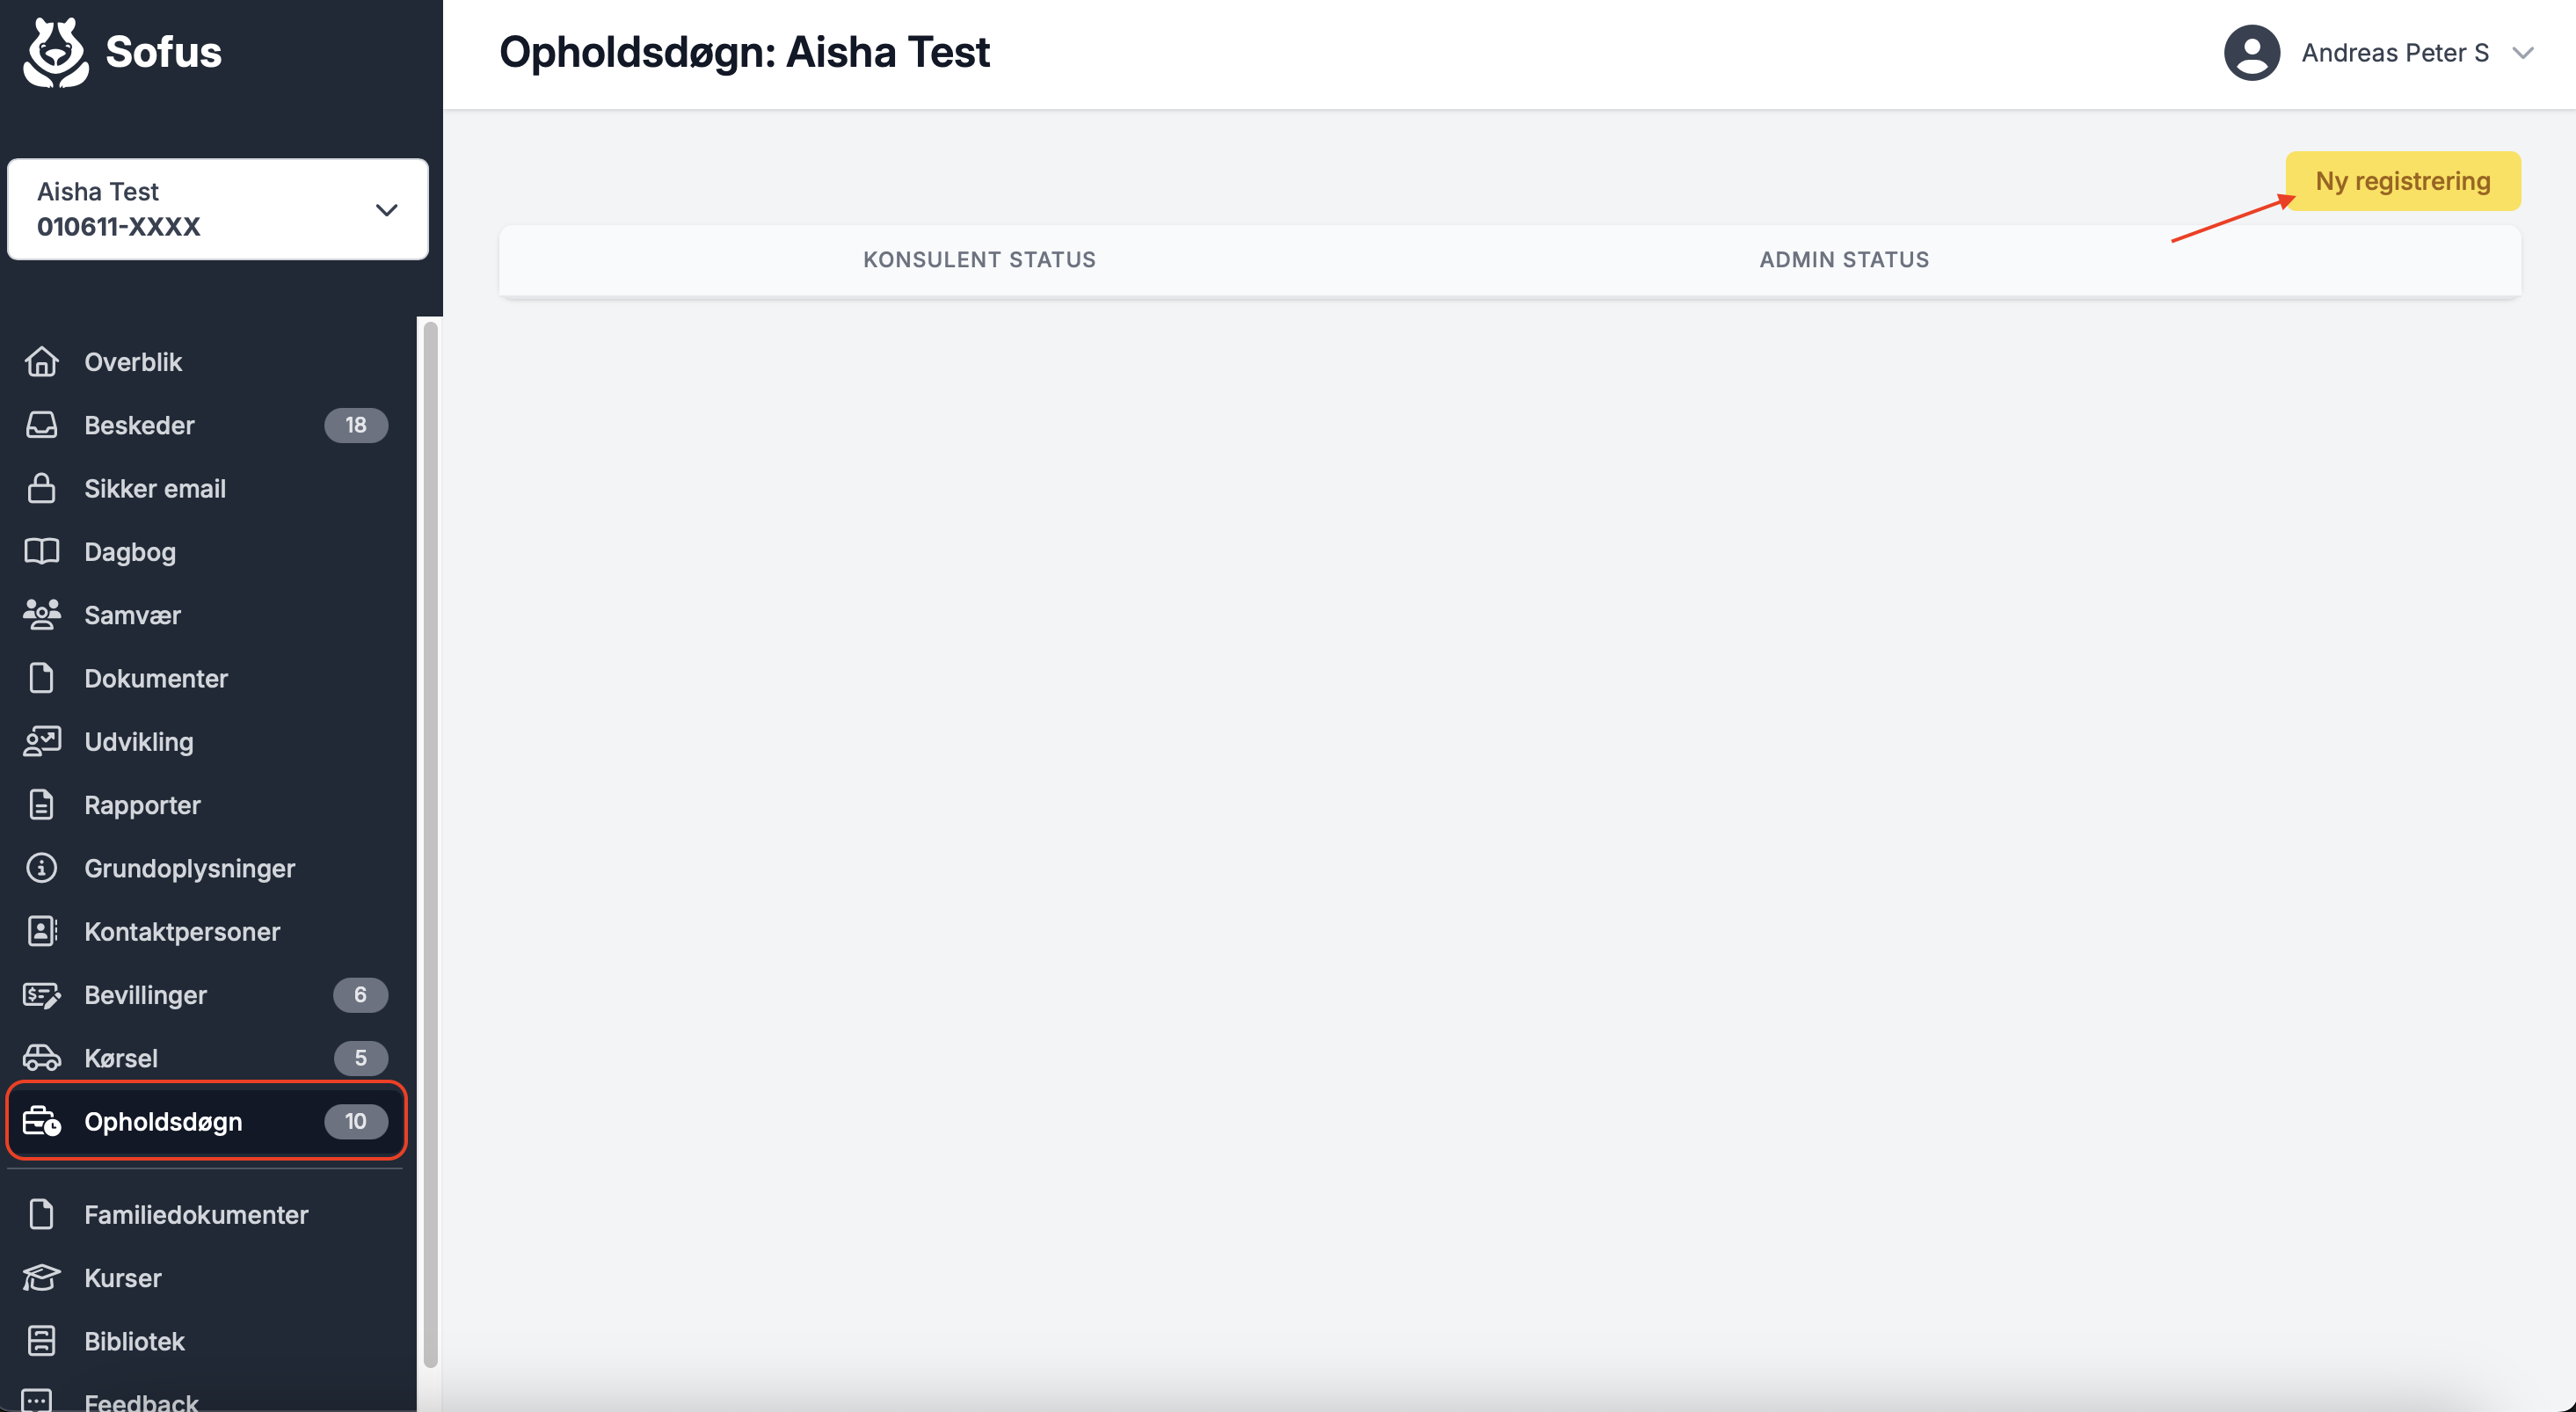Click the Kørsel car icon
Viewport: 2576px width, 1412px height.
[42, 1057]
